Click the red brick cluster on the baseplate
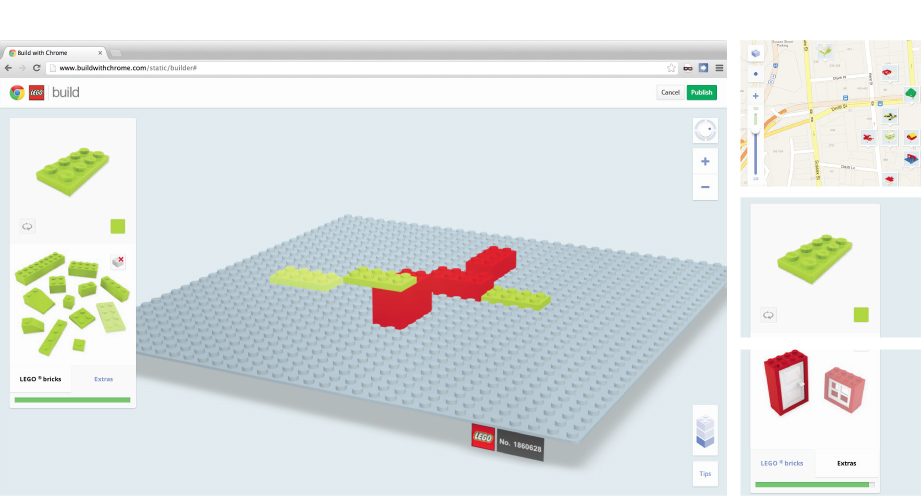 tap(445, 286)
